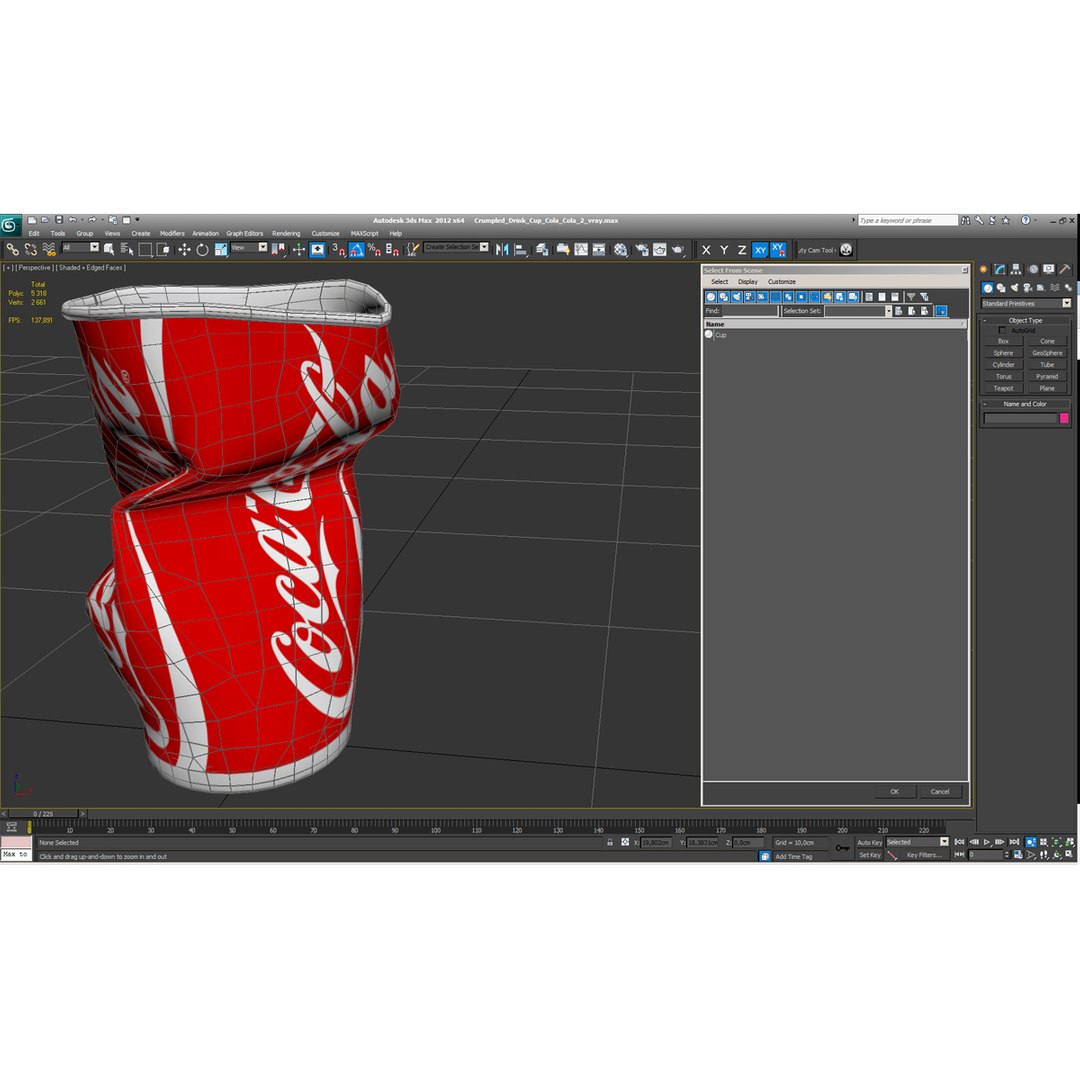Click the 3ds Max application logo button

tap(10, 225)
